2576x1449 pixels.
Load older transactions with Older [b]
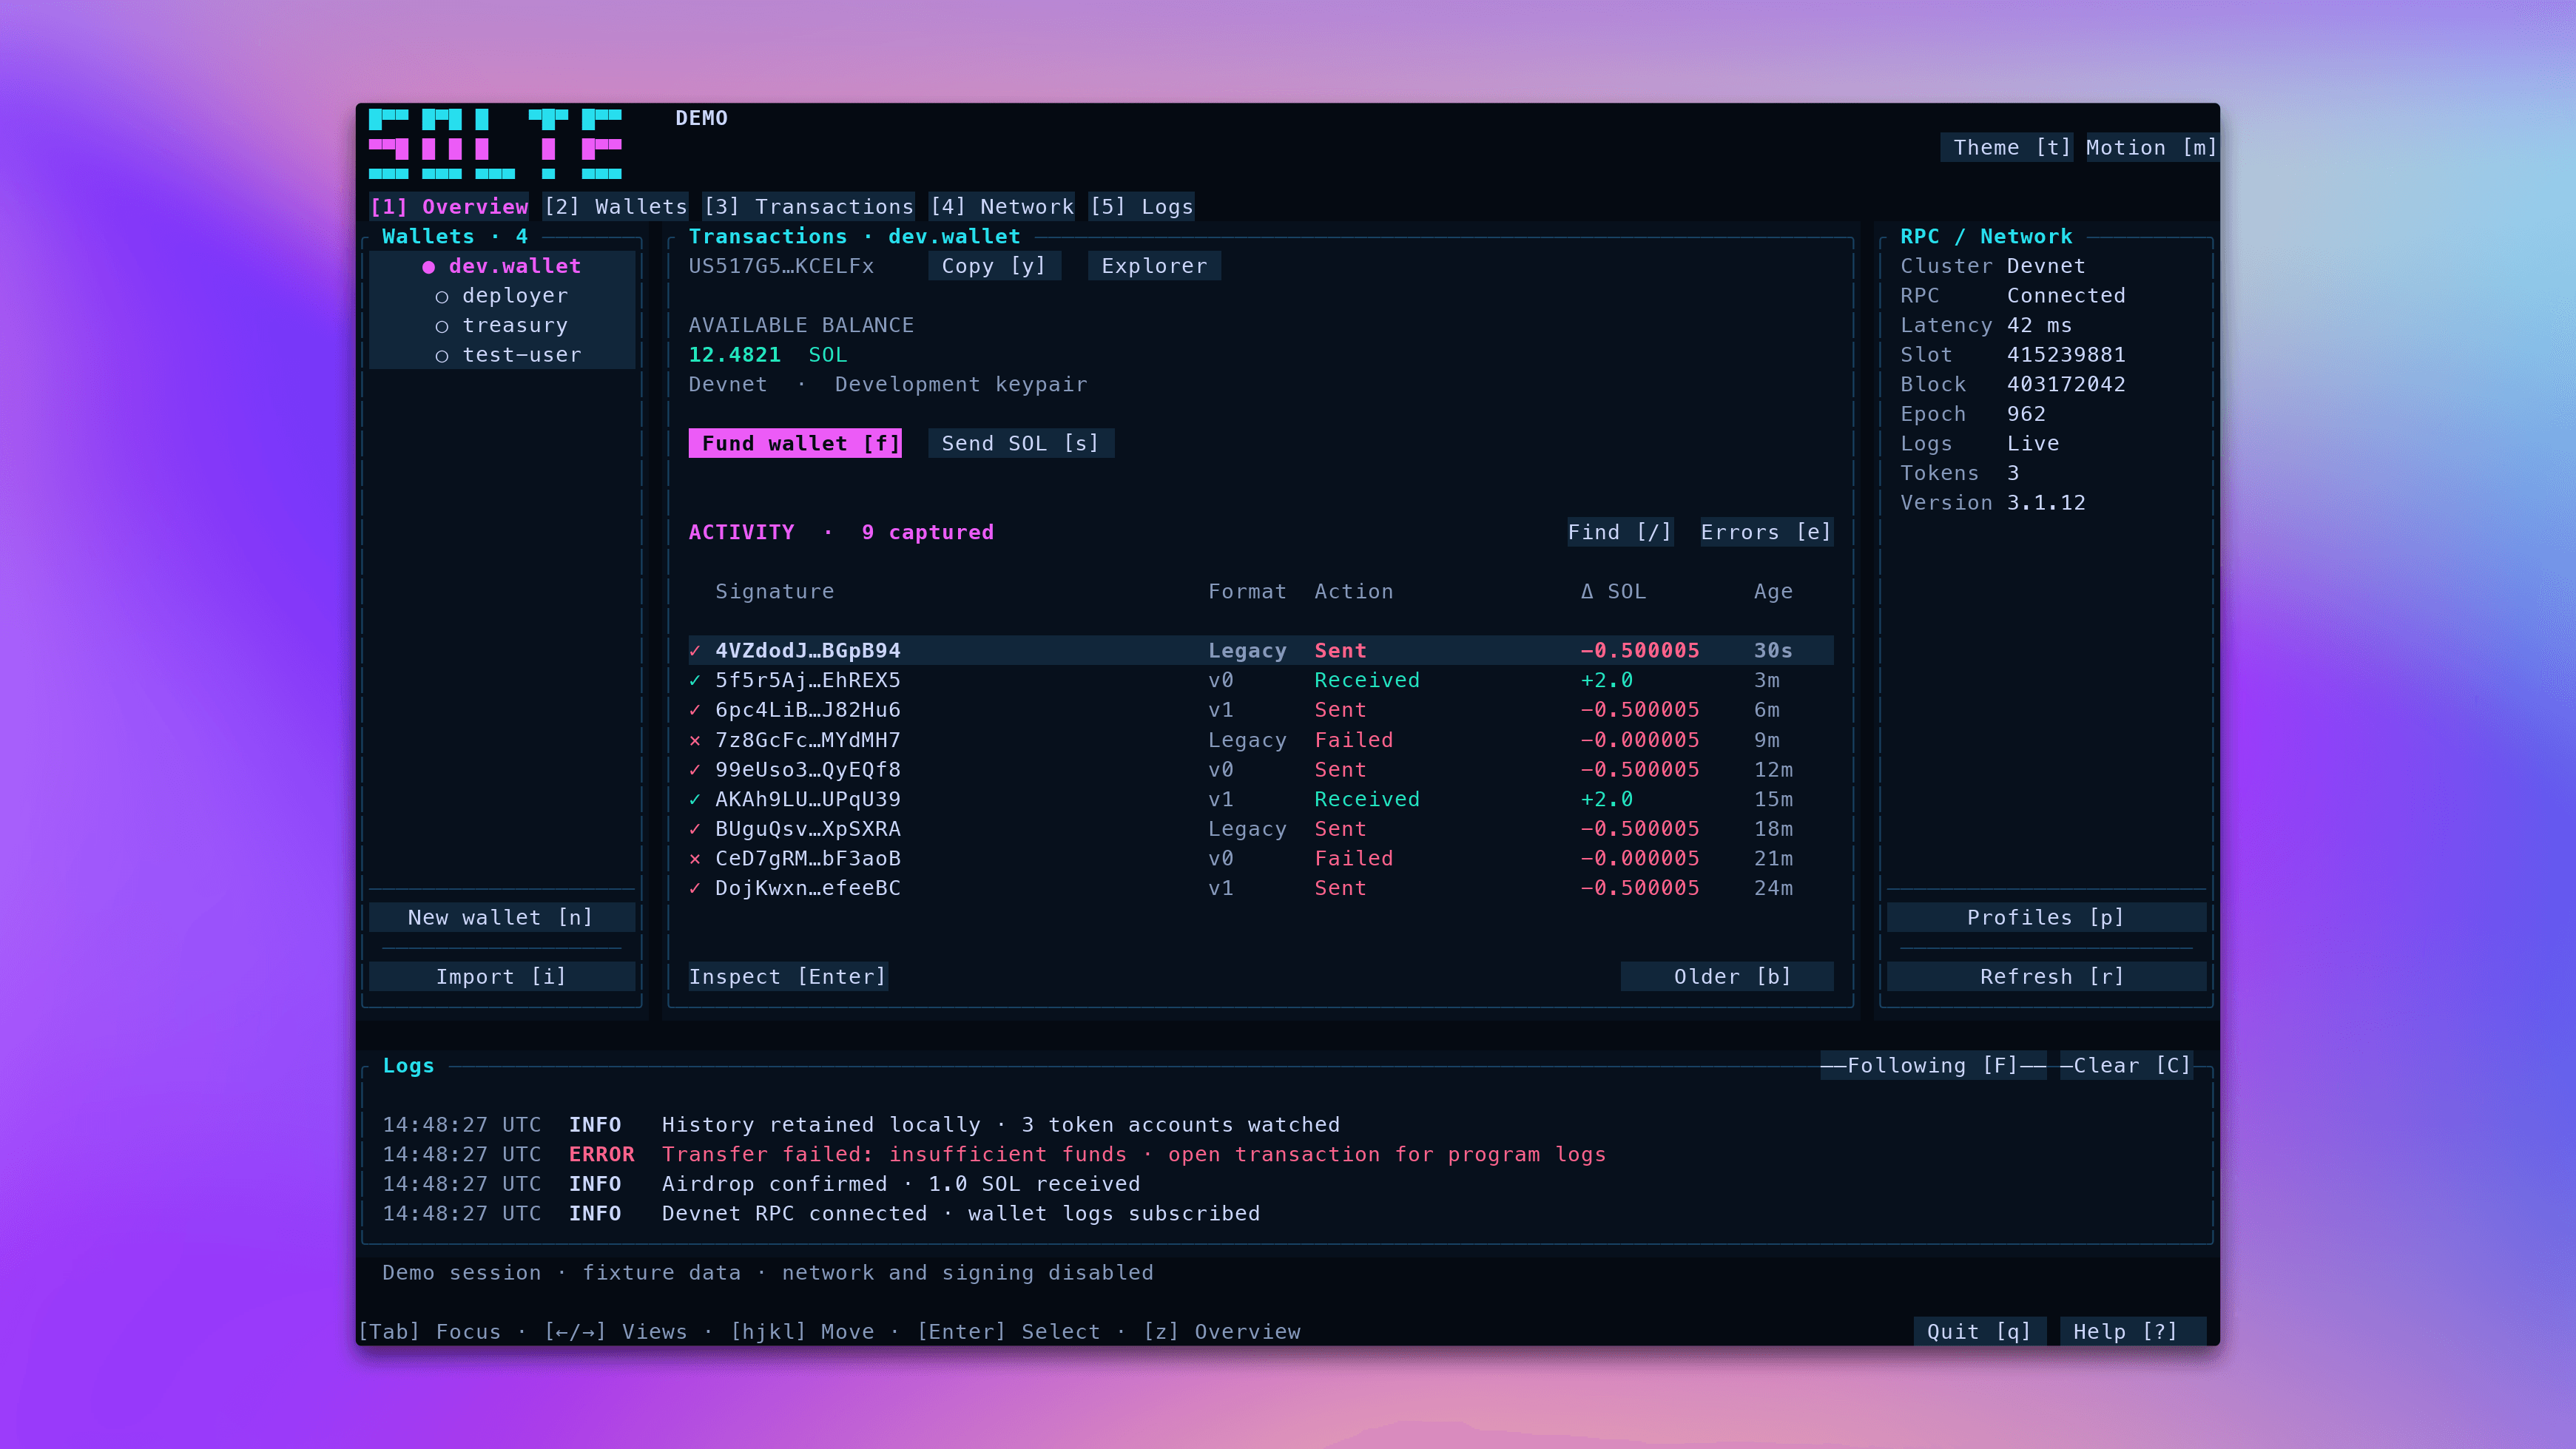coord(1726,977)
